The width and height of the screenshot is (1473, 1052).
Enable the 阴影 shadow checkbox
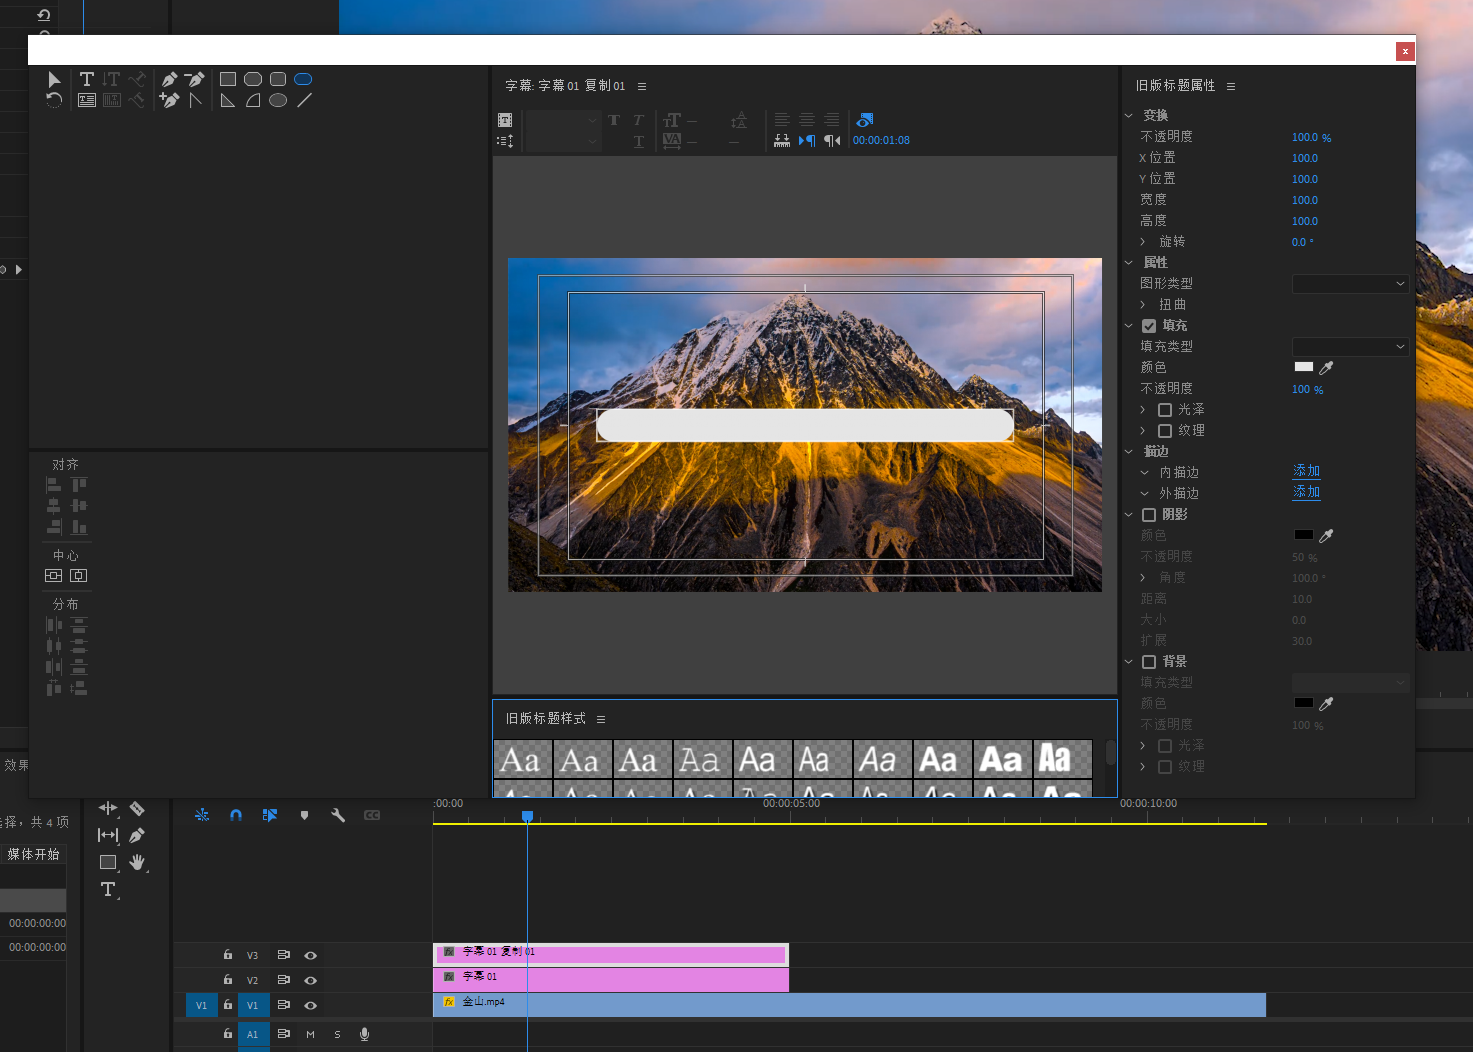point(1149,515)
